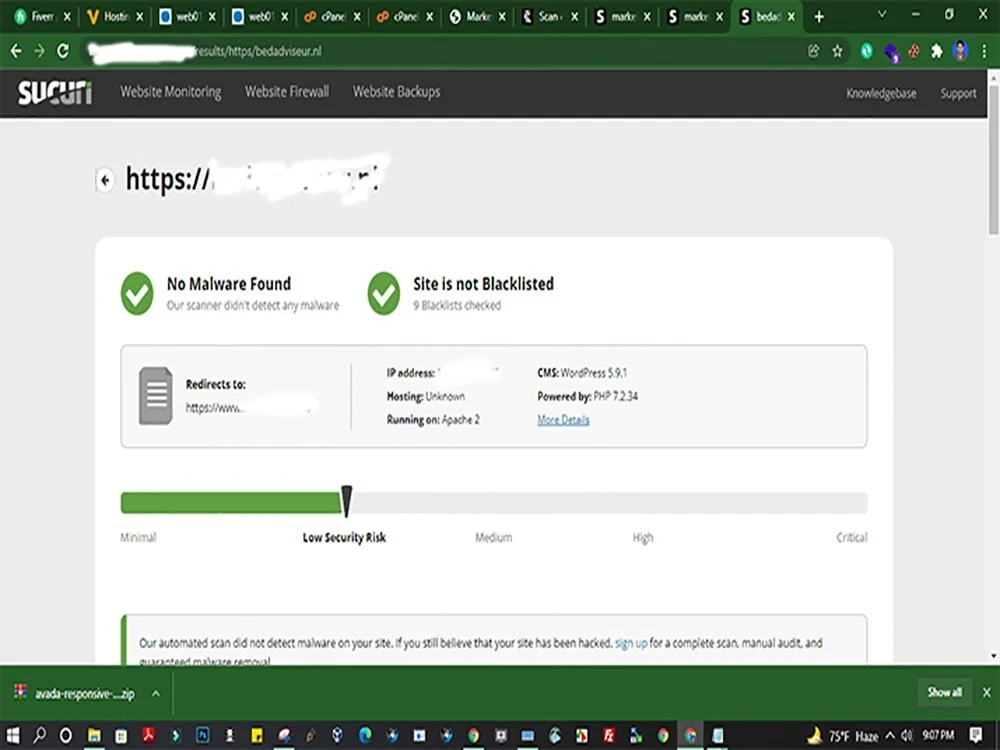
Task: Open the notifications action center
Action: [975, 735]
